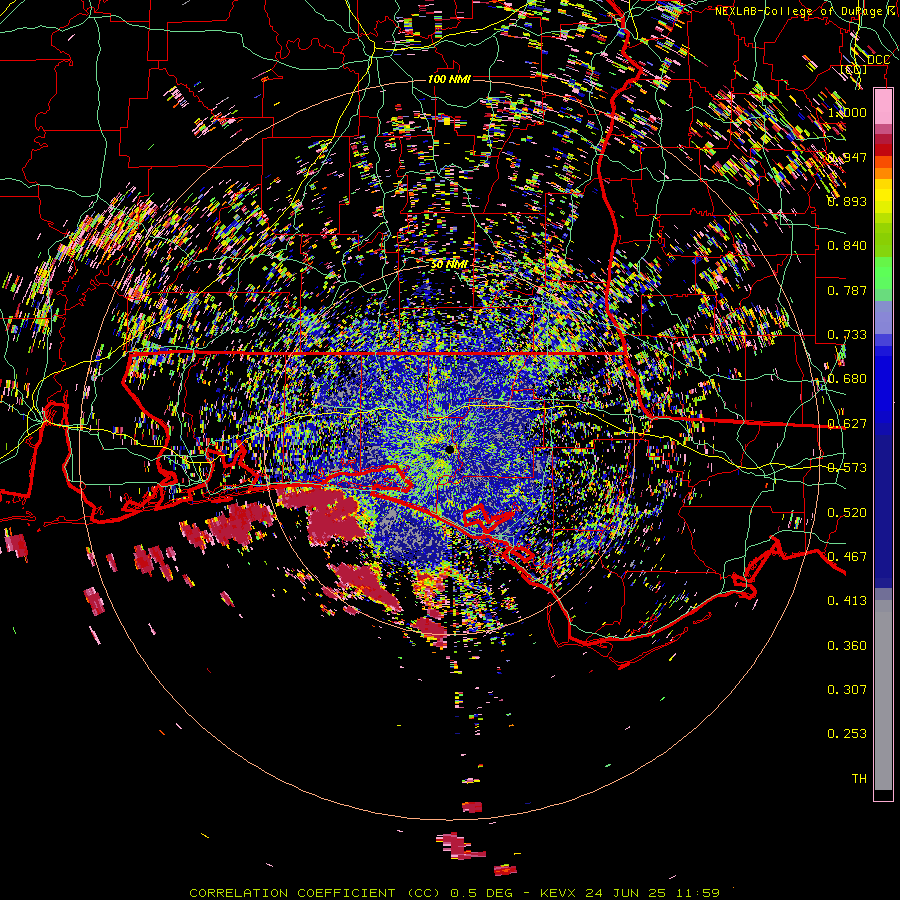Viewport: 900px width, 900px height.
Task: Pick the bright red swatch in color bar
Action: [883, 149]
